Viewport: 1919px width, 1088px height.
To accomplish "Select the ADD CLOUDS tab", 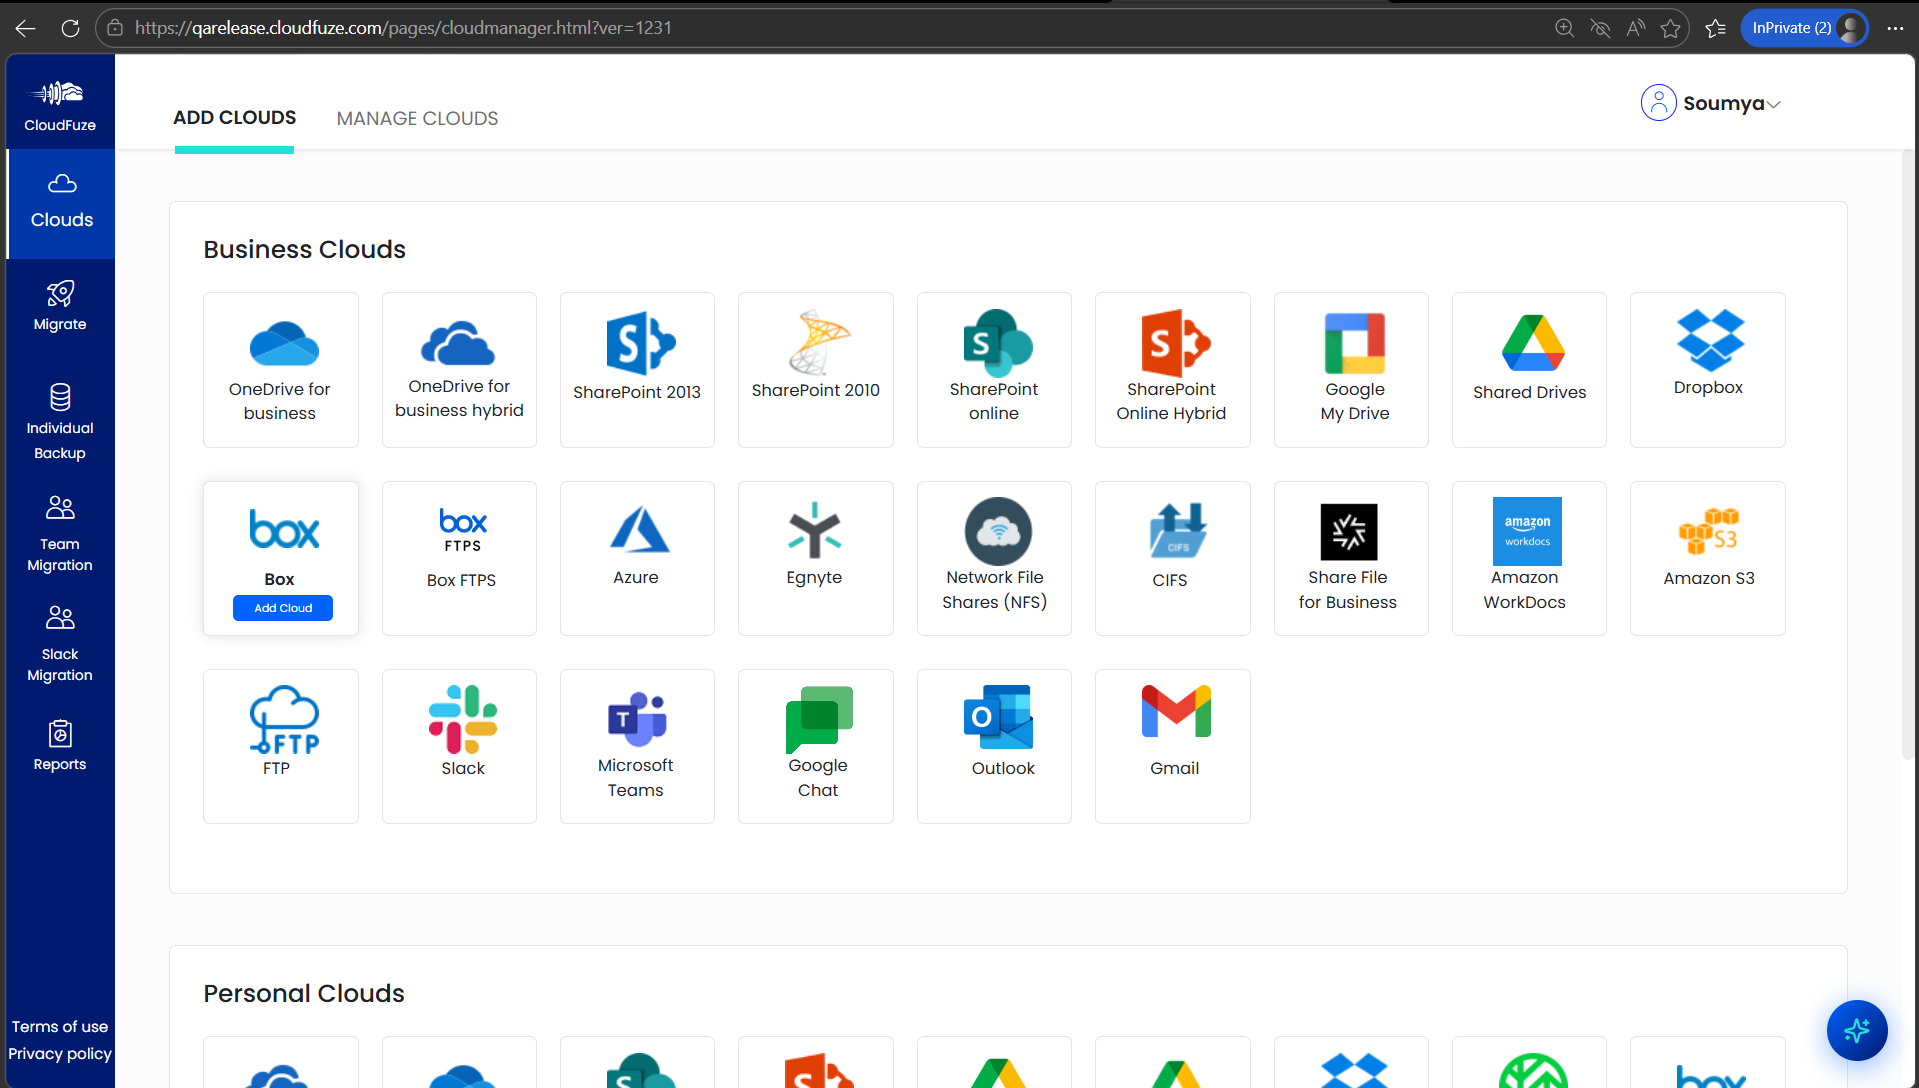I will tap(234, 118).
